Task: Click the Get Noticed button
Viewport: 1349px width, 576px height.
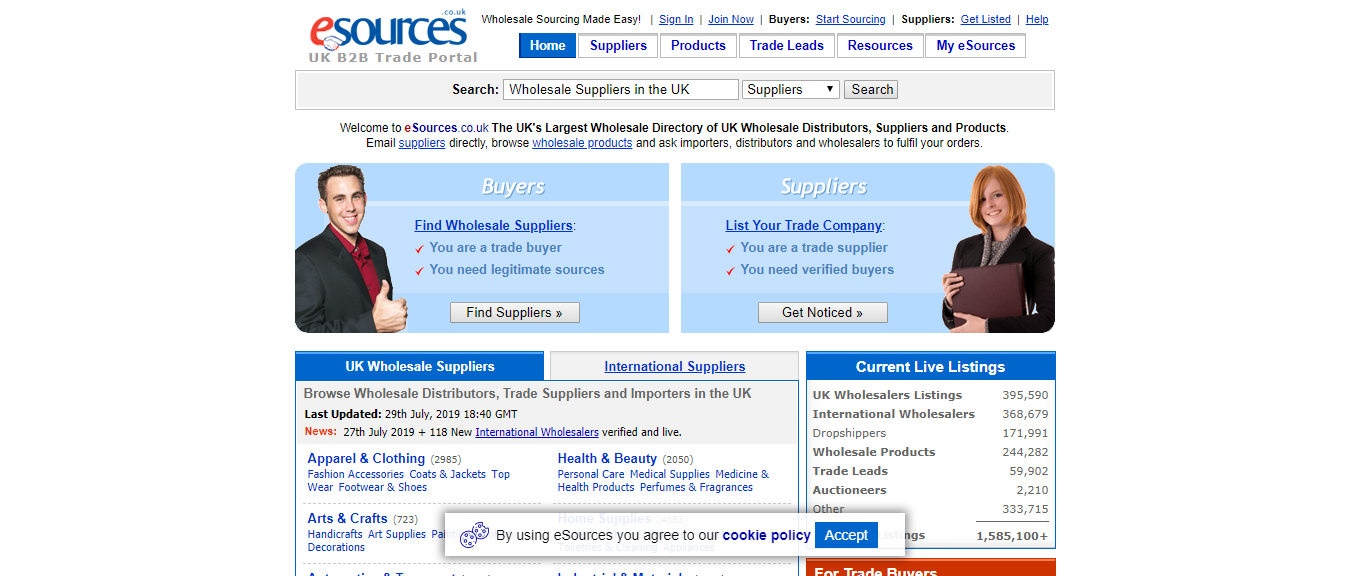Action: pyautogui.click(x=822, y=312)
